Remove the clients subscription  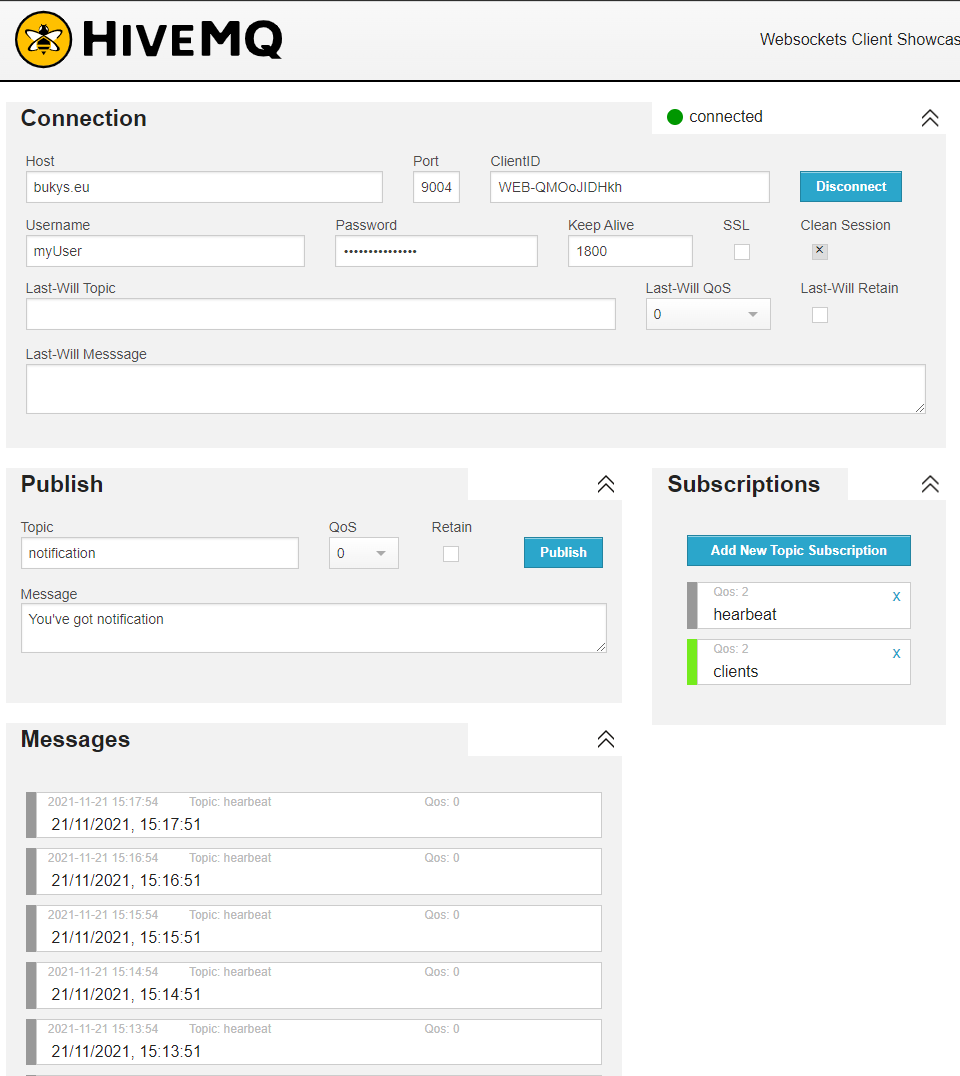(896, 653)
